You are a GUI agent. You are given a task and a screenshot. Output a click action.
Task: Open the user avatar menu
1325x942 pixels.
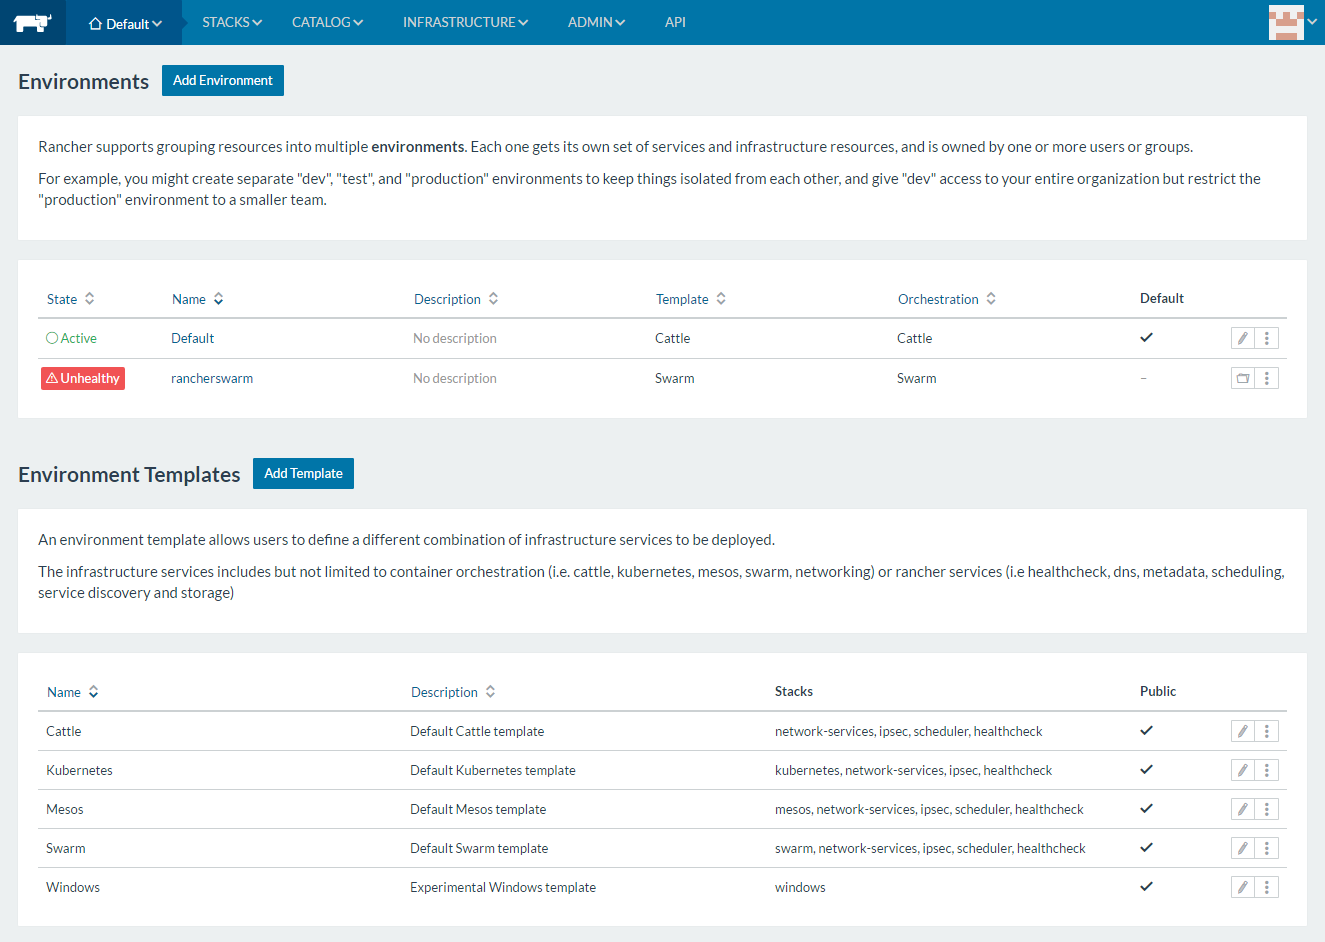point(1291,22)
